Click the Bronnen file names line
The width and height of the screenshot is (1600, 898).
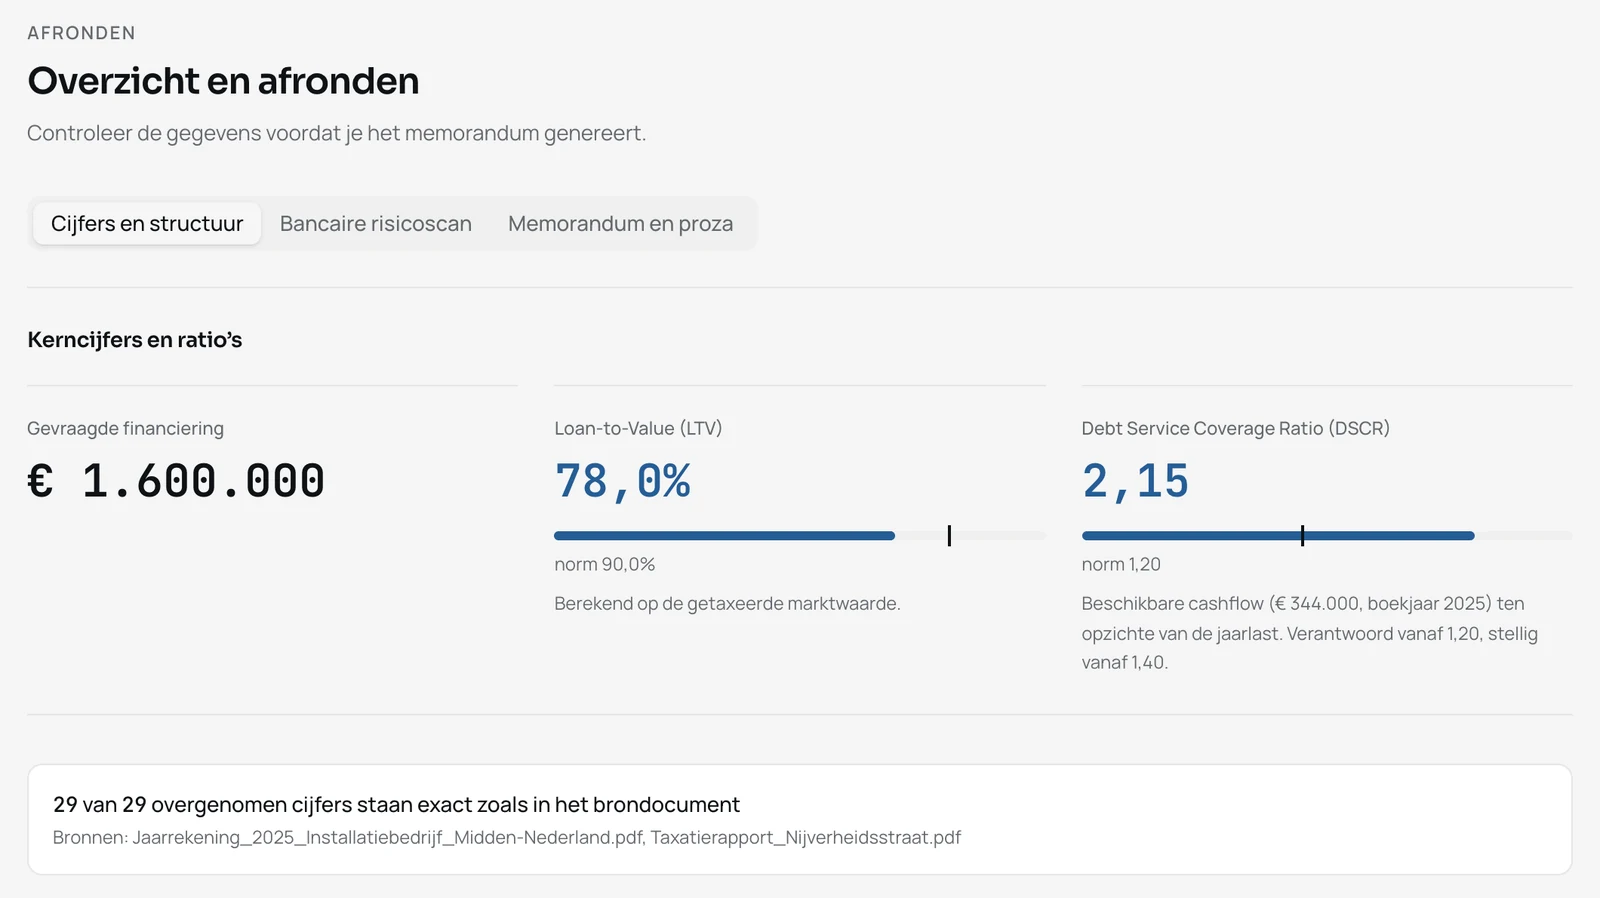(507, 838)
